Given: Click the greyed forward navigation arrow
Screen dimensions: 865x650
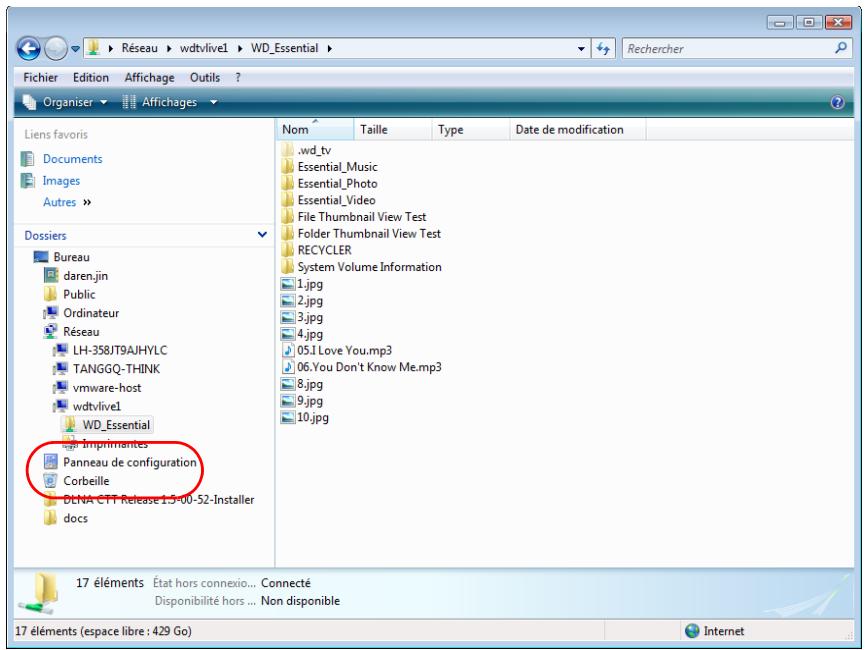Looking at the screenshot, I should (x=55, y=49).
